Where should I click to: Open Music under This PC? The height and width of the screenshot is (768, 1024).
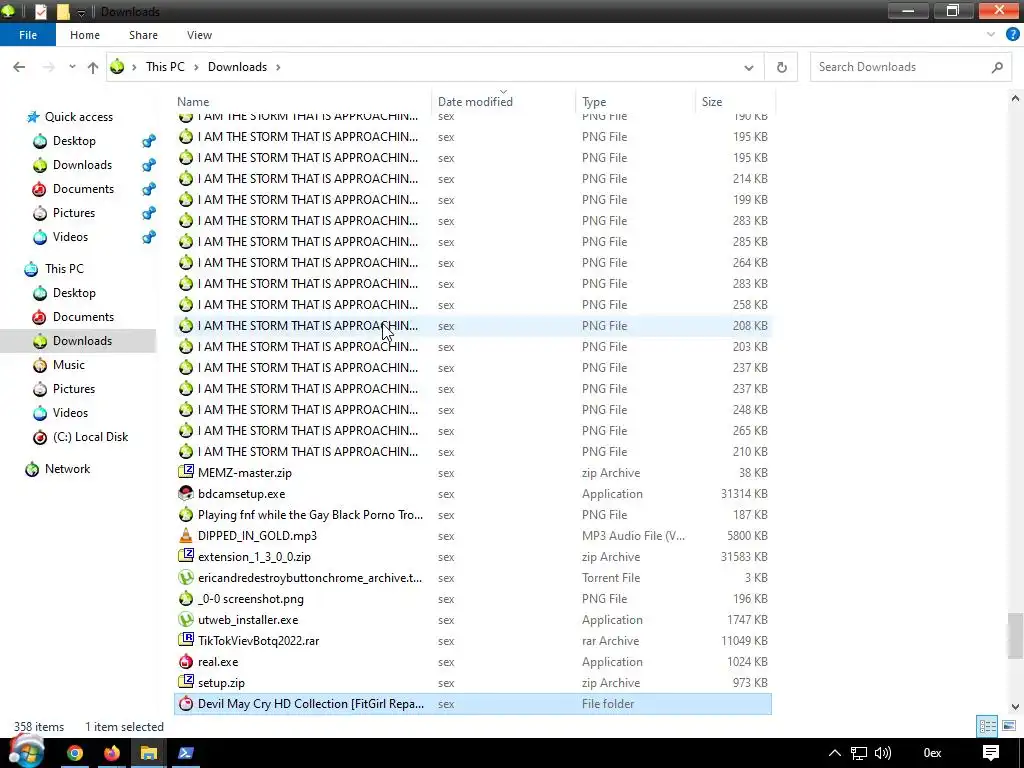69,364
